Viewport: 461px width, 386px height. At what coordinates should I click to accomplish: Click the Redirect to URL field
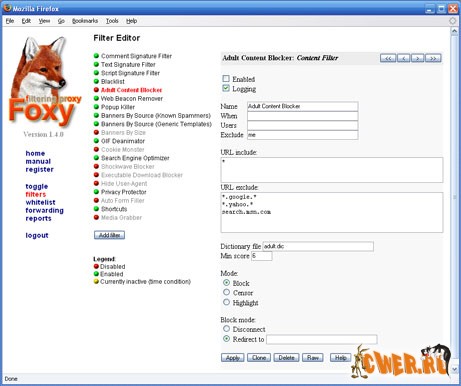pos(322,339)
